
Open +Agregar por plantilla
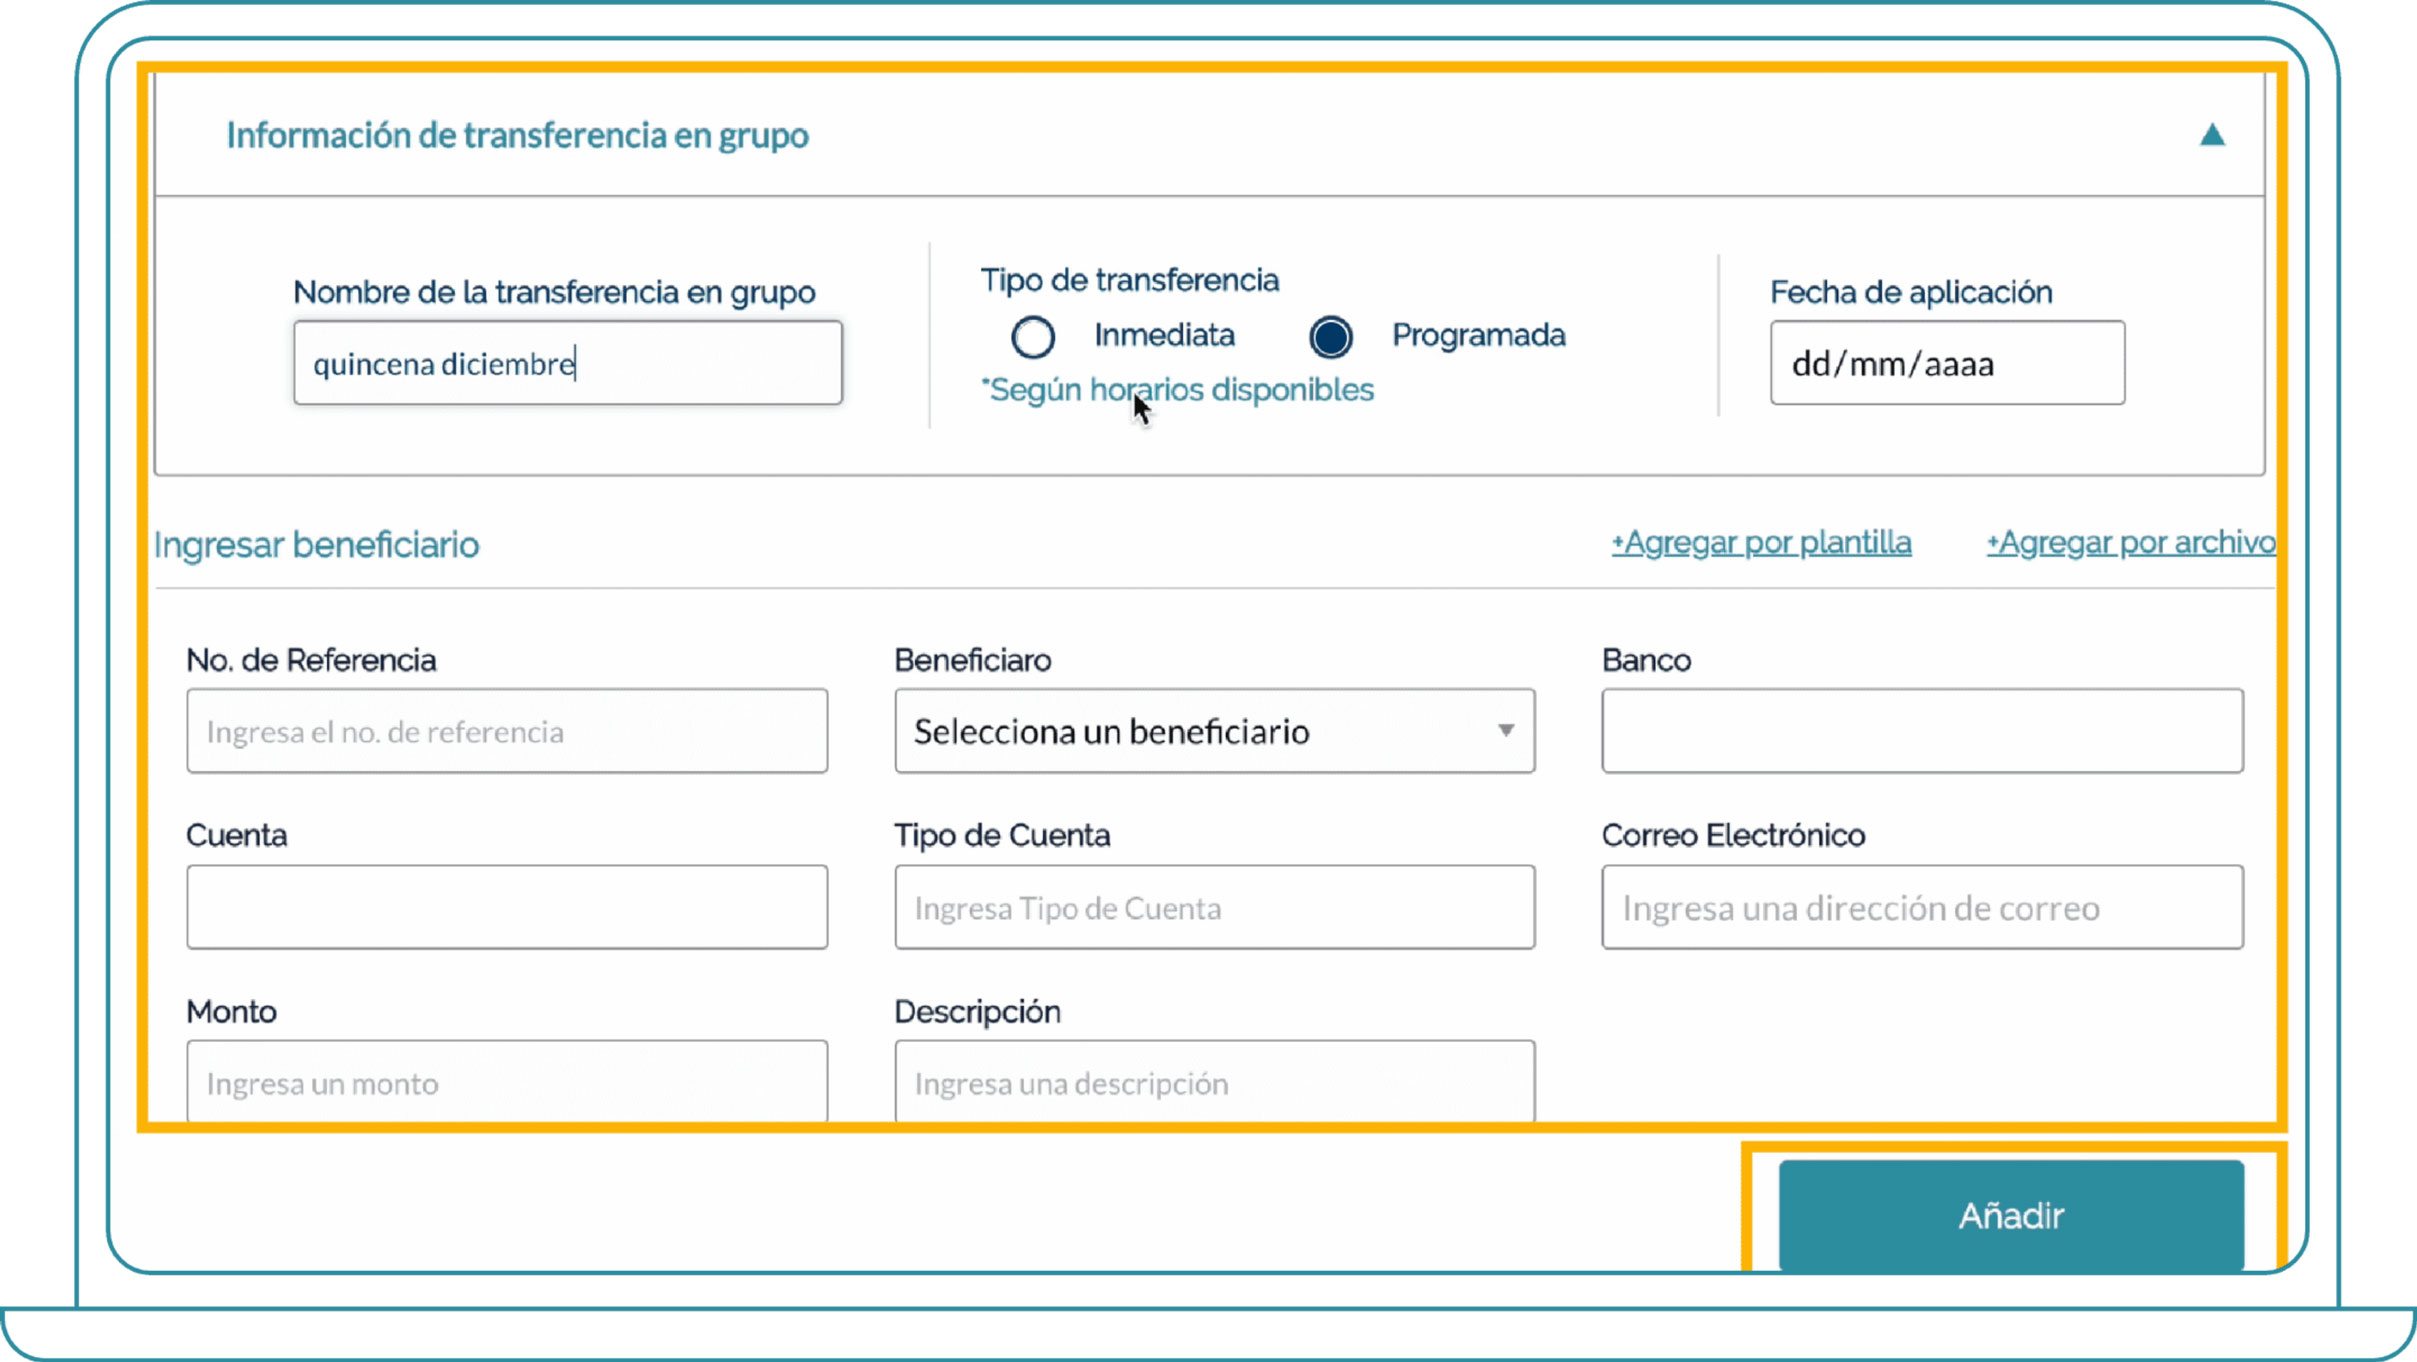click(x=1760, y=541)
